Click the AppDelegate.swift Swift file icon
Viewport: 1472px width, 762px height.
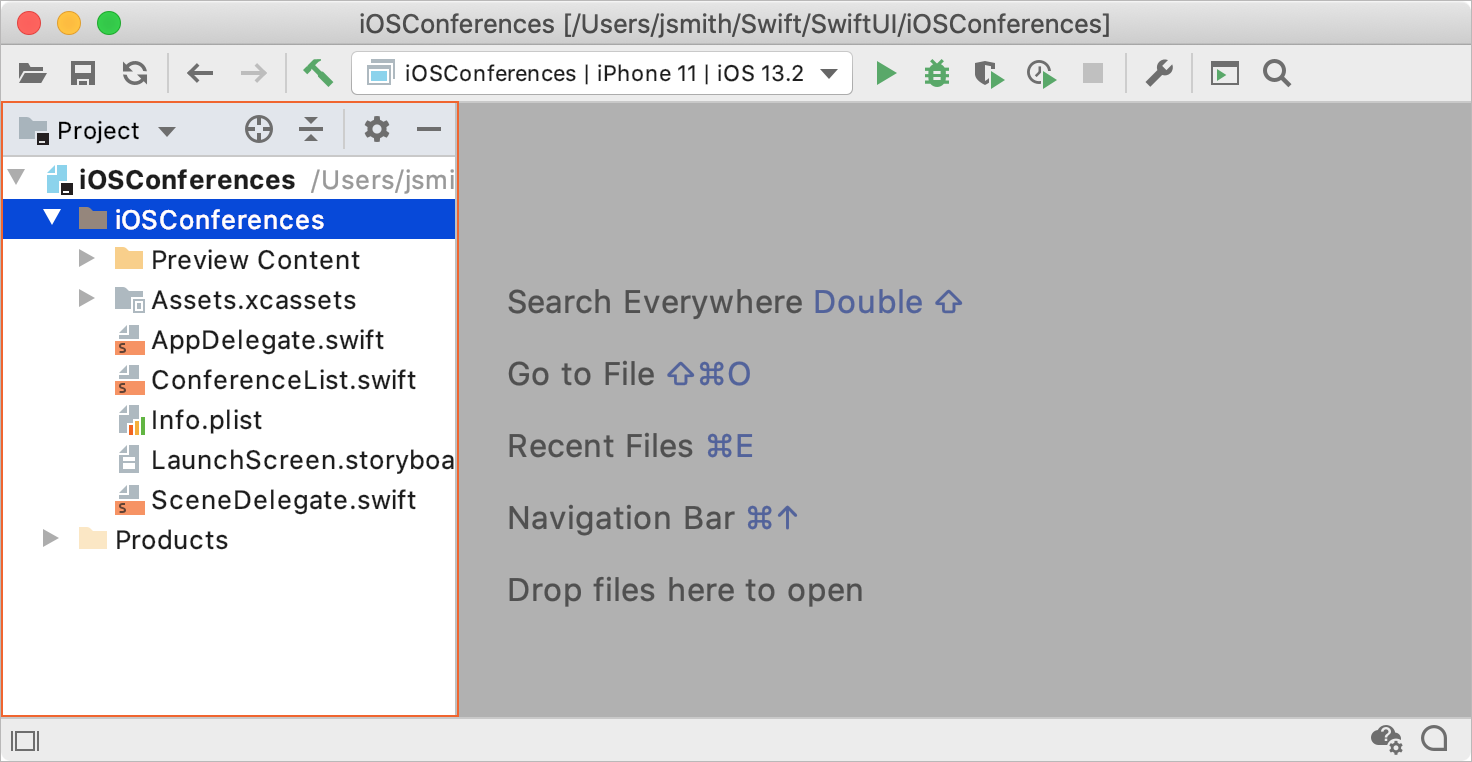pos(129,340)
